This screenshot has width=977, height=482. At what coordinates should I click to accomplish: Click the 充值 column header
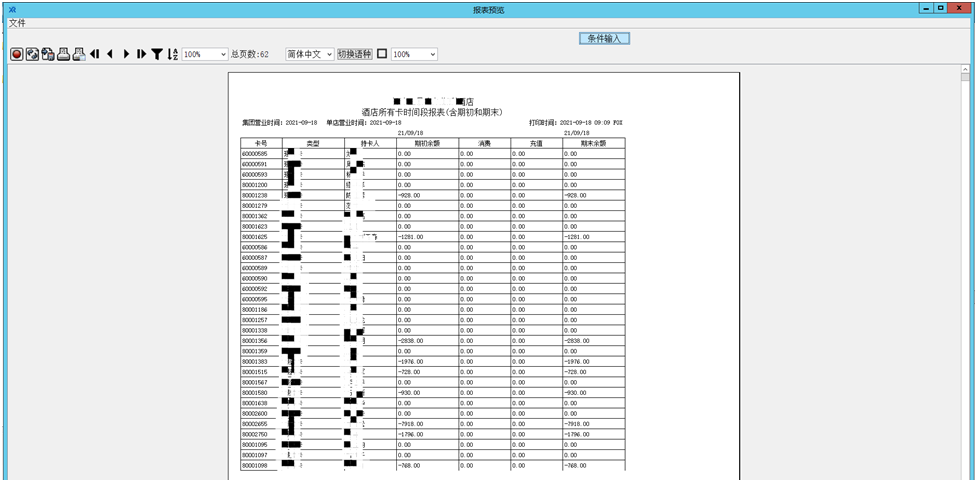(536, 143)
